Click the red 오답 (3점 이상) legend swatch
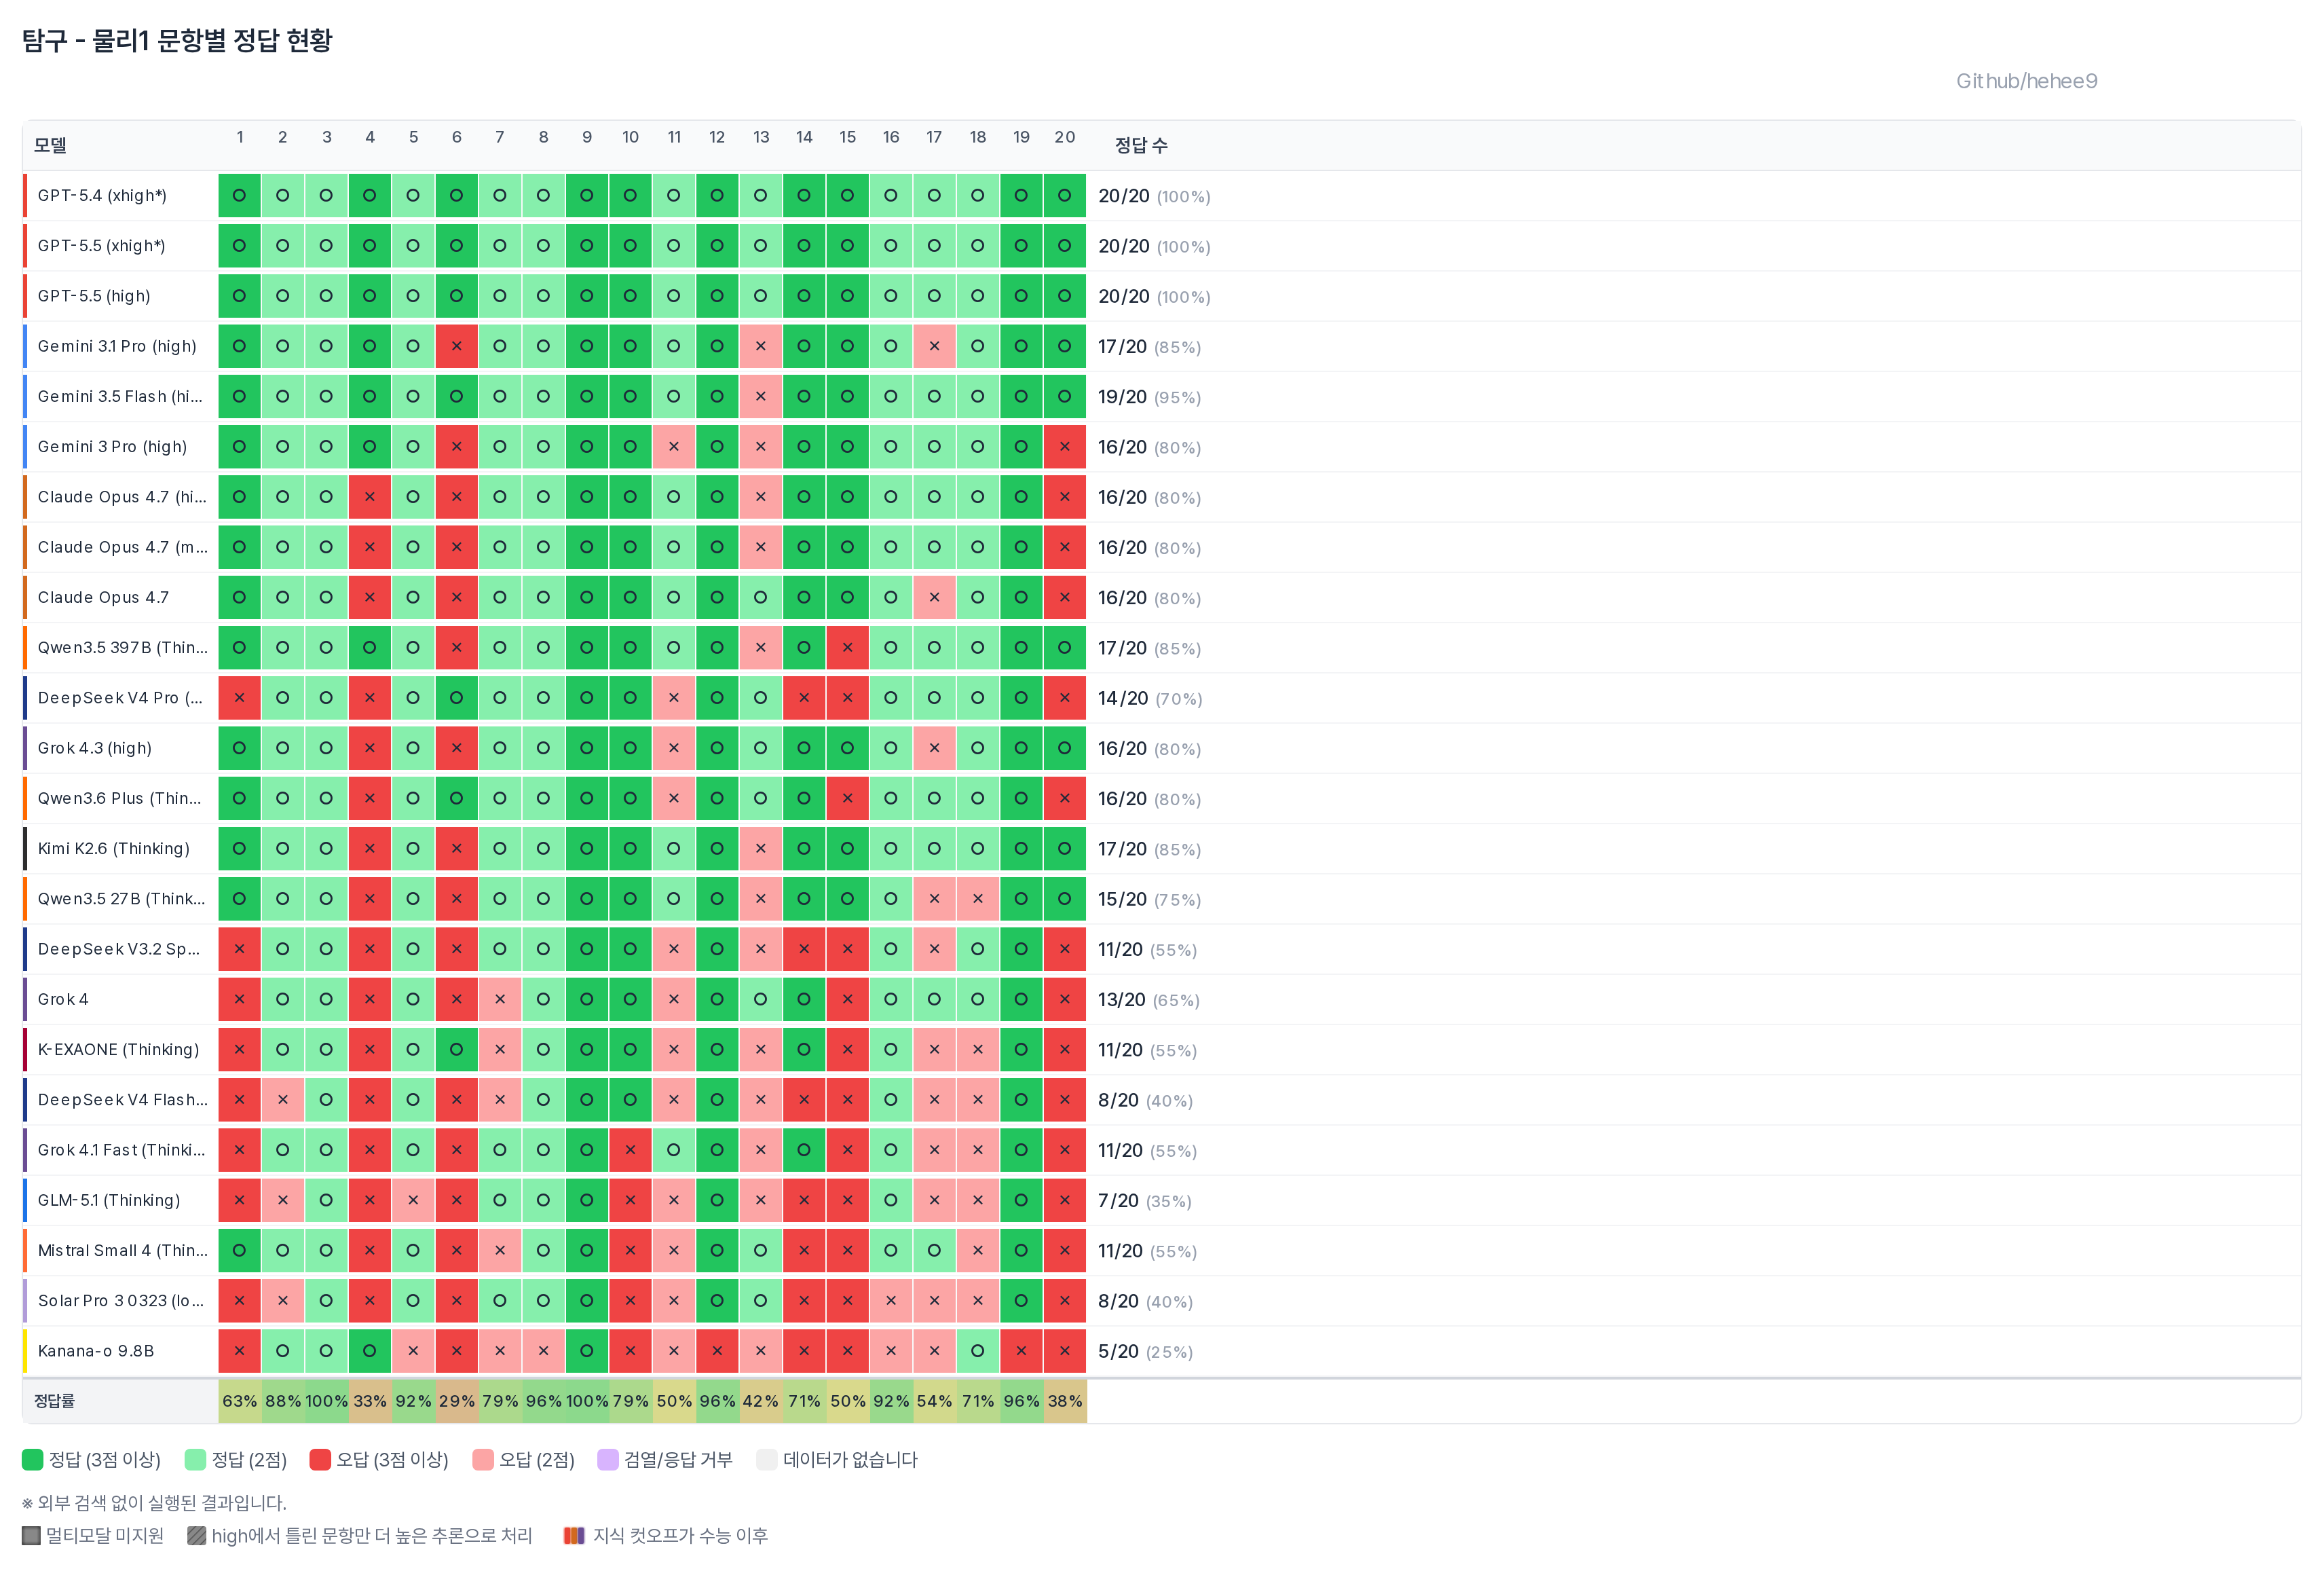The image size is (2324, 1571). (320, 1459)
